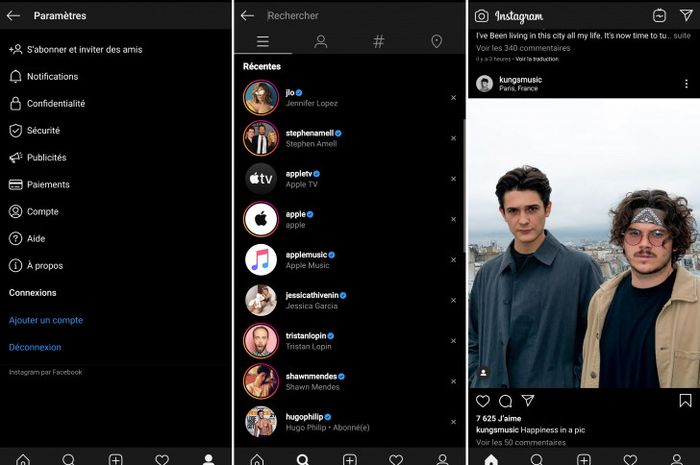Select the top results list tab
Image resolution: width=700 pixels, height=465 pixels.
coord(263,42)
